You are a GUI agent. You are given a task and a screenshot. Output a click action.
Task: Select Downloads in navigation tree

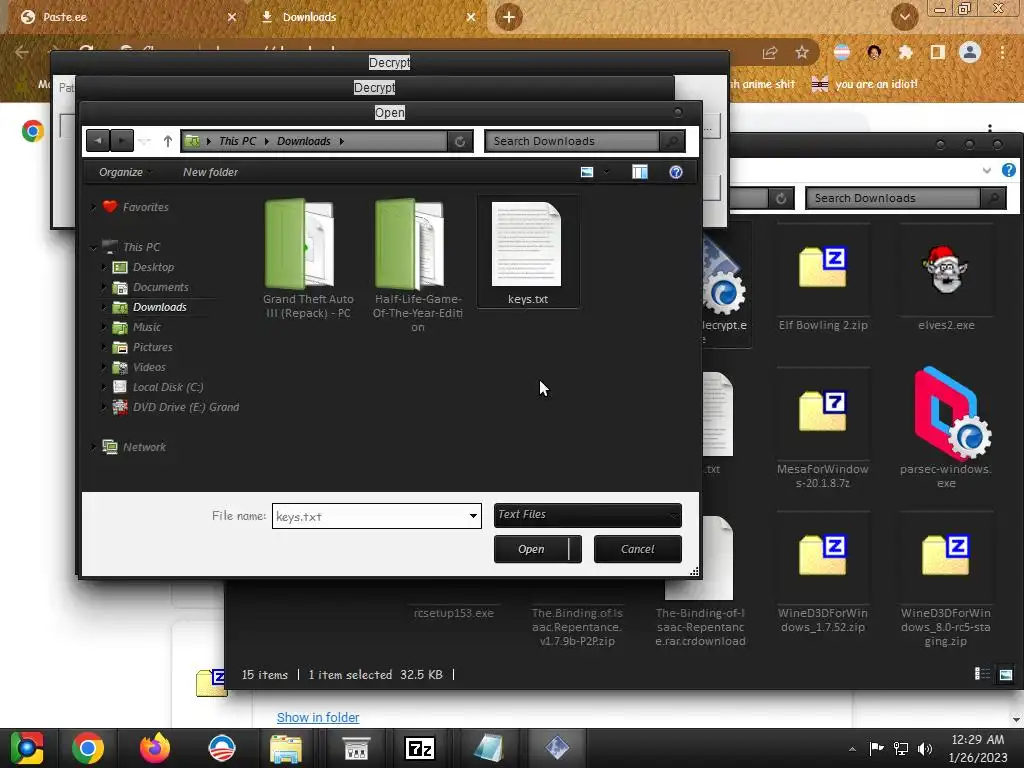[159, 307]
